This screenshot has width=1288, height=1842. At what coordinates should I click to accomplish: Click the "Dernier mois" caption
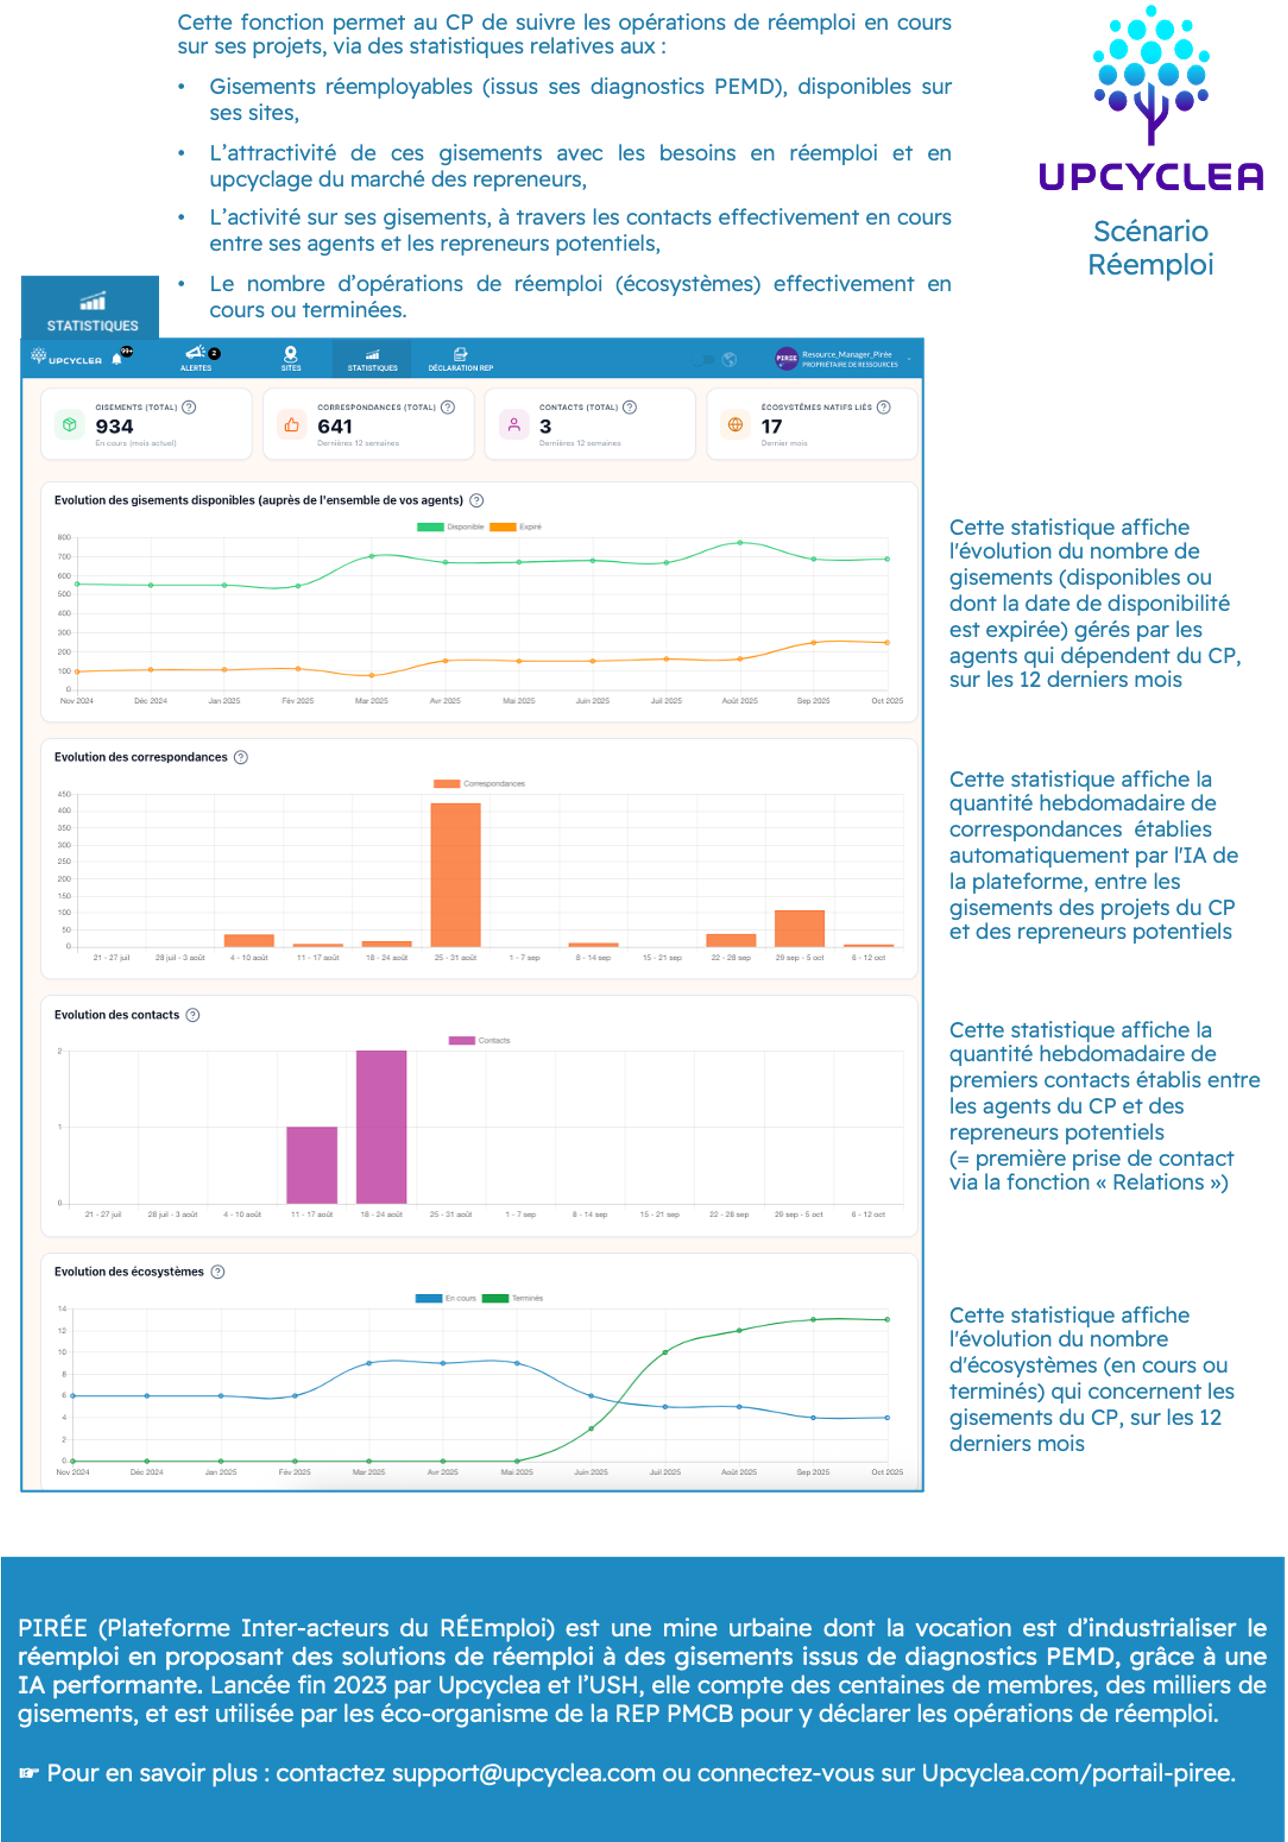(x=784, y=443)
